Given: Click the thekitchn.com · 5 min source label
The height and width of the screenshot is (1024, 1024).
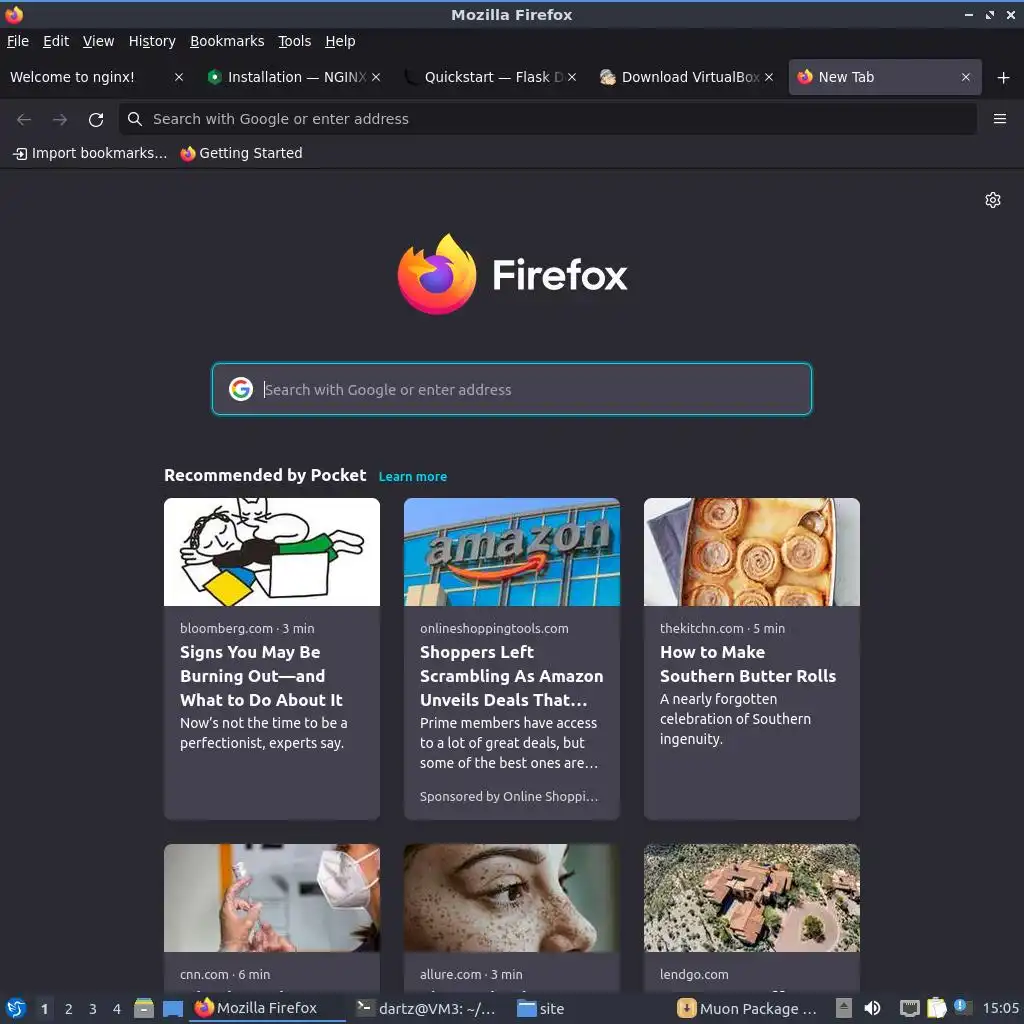Looking at the screenshot, I should (722, 628).
